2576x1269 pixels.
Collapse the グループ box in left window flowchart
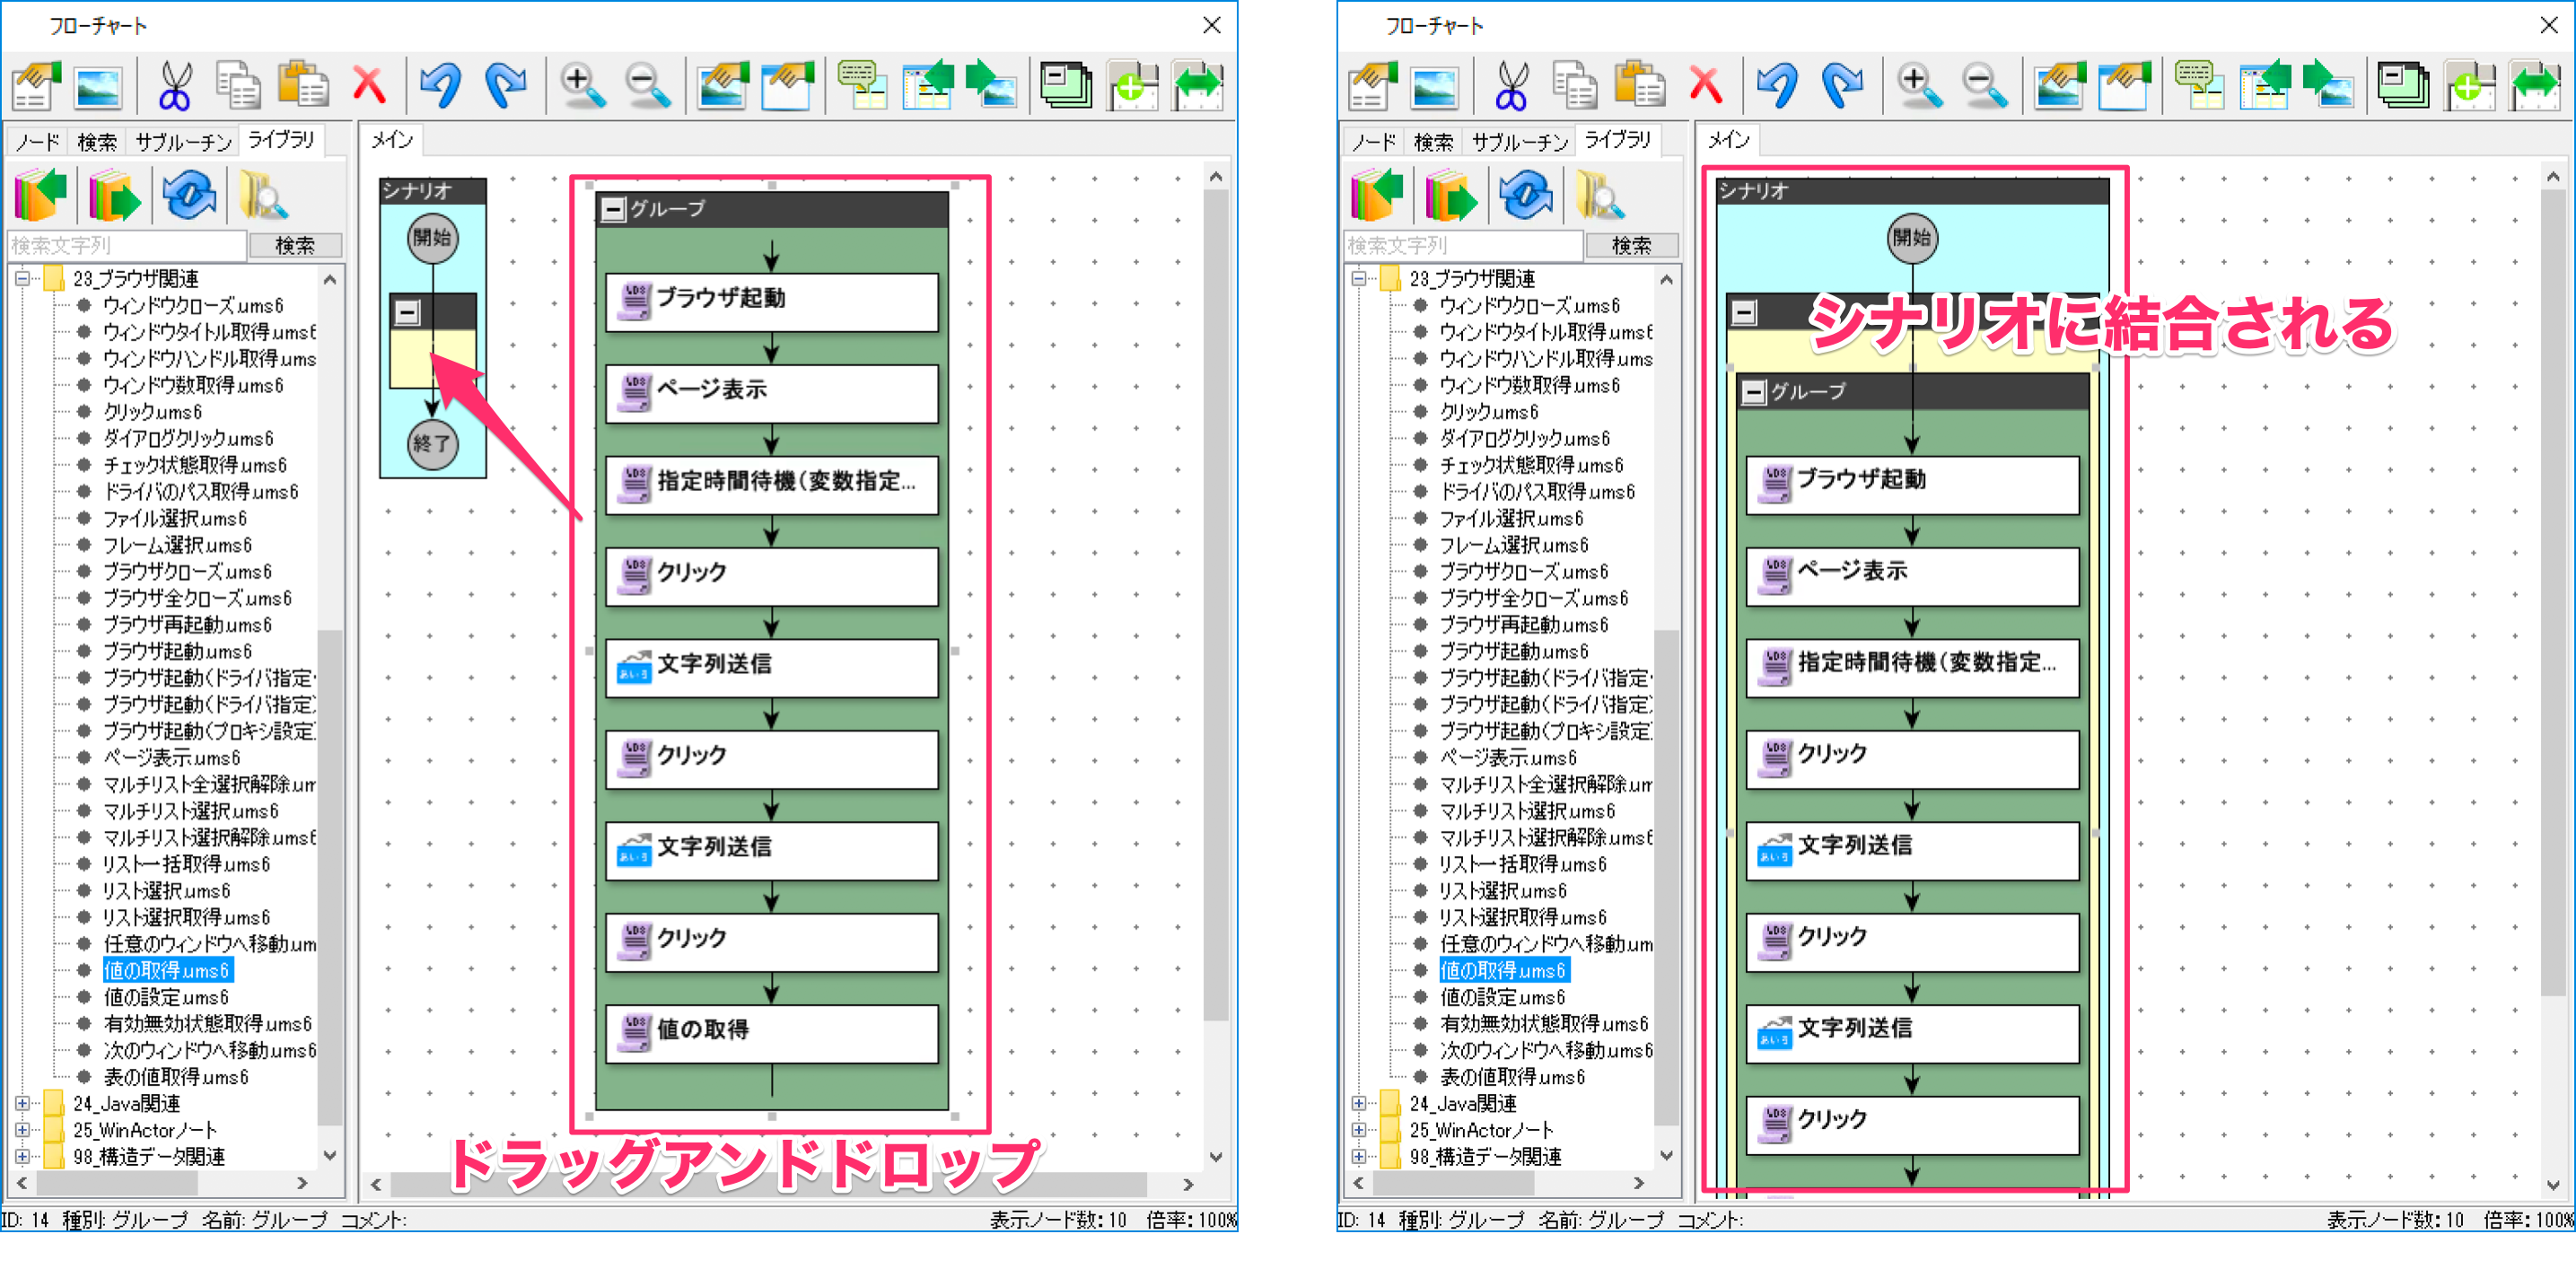[x=613, y=209]
